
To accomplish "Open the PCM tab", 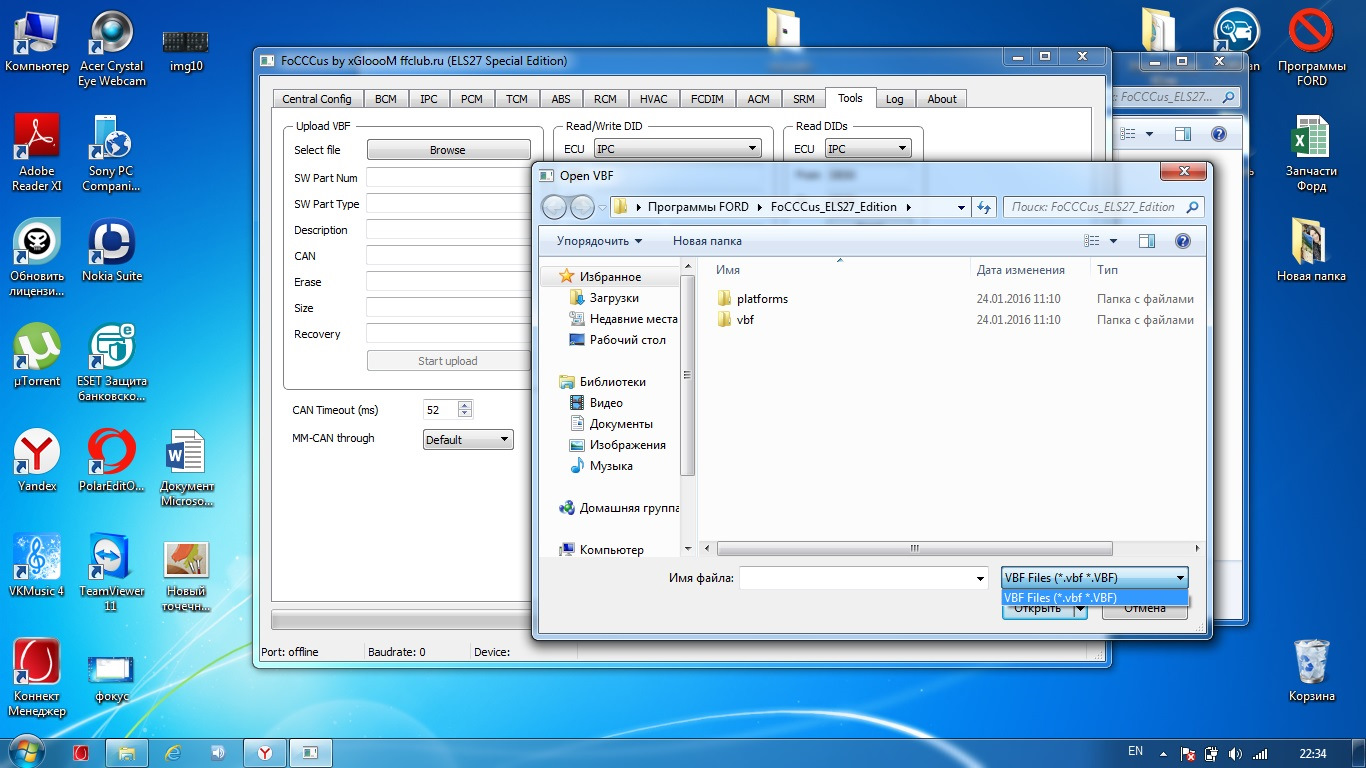I will [x=471, y=99].
